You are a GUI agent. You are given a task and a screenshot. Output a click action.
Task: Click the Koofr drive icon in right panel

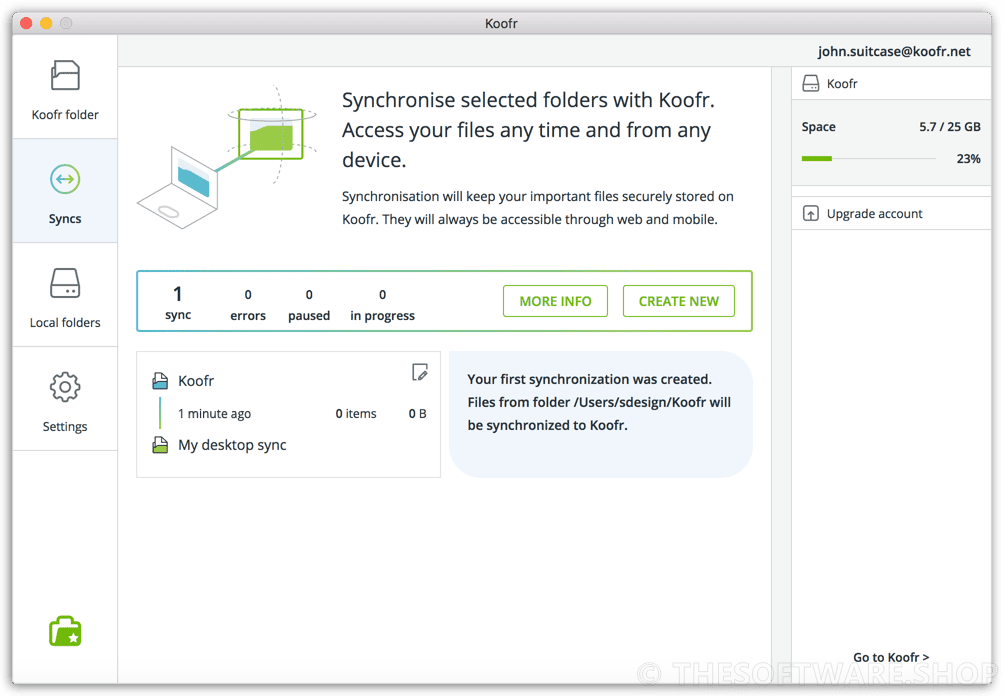tap(811, 84)
